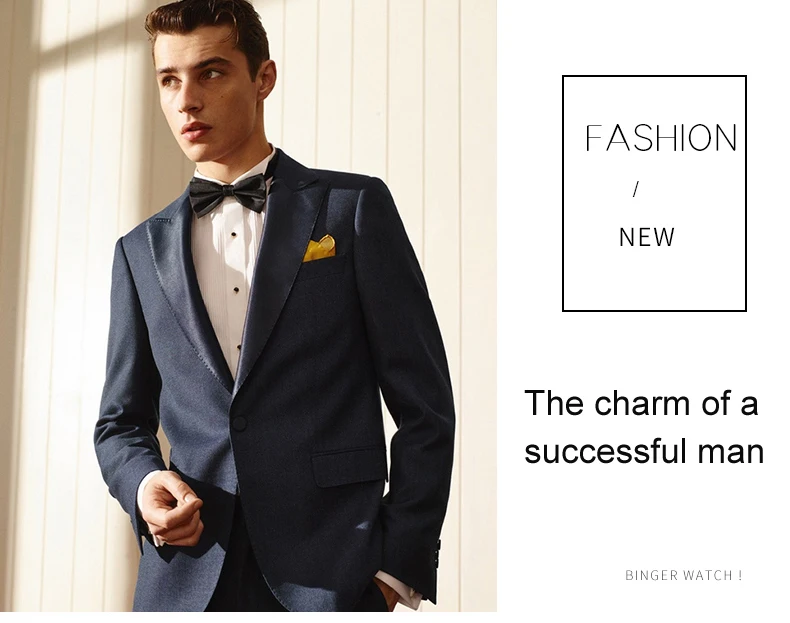This screenshot has height=623, width=790.
Task: Click the man's clenched hand
Action: [171, 509]
